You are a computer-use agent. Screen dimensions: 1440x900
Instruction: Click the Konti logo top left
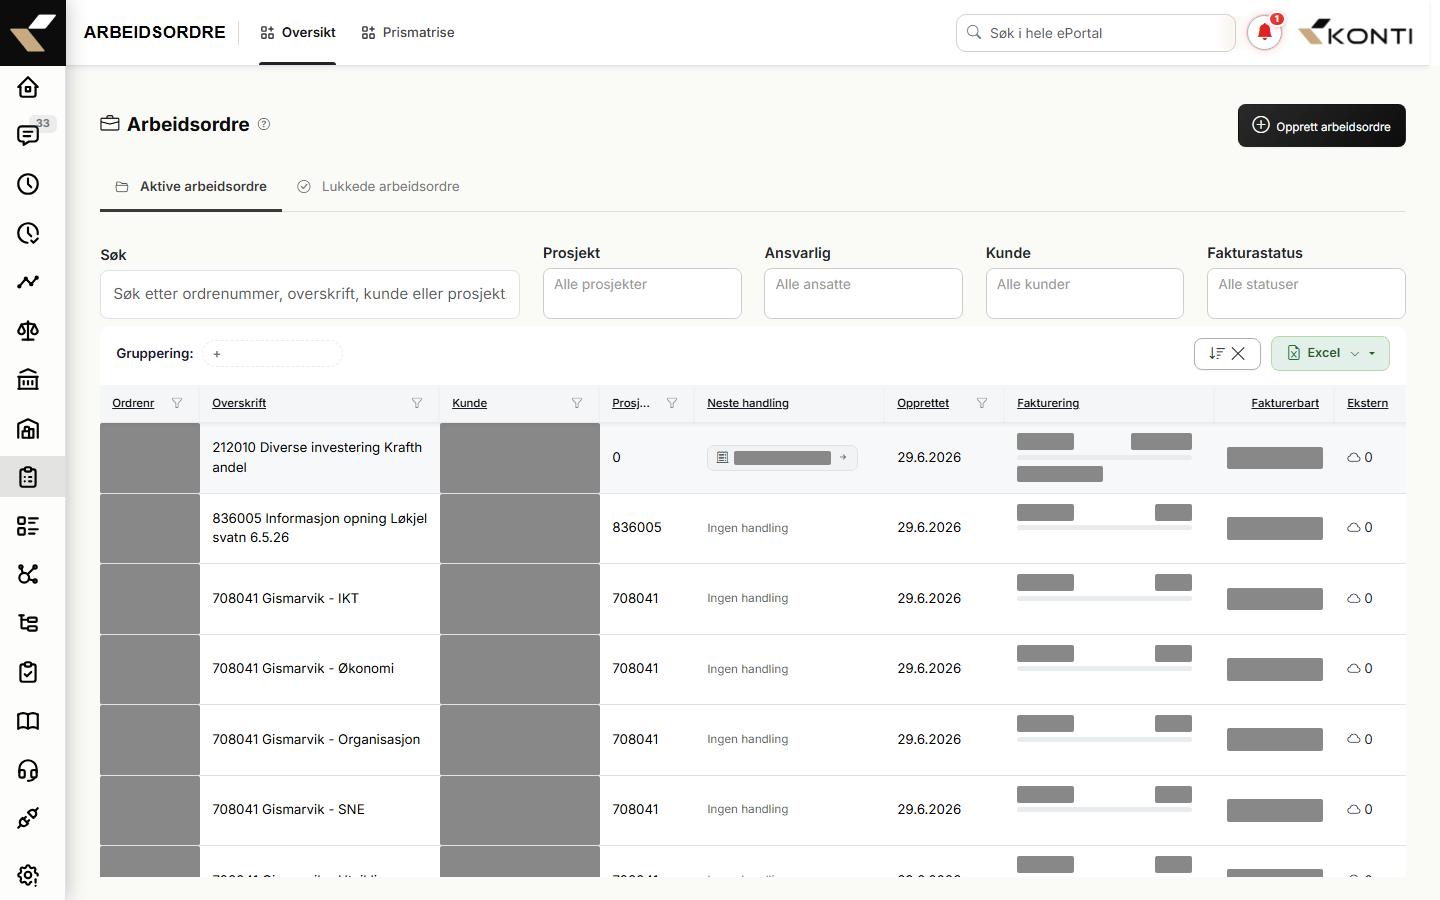(33, 33)
